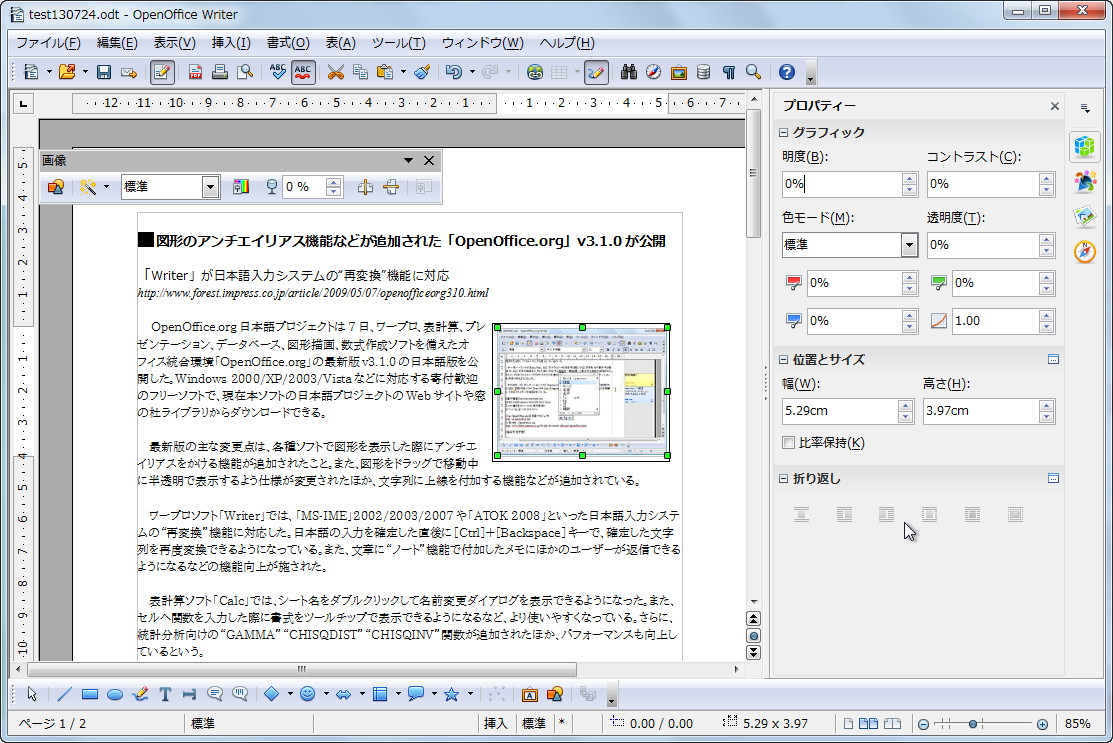This screenshot has width=1113, height=743.
Task: Close the floating 画像 toolbar
Action: [429, 160]
